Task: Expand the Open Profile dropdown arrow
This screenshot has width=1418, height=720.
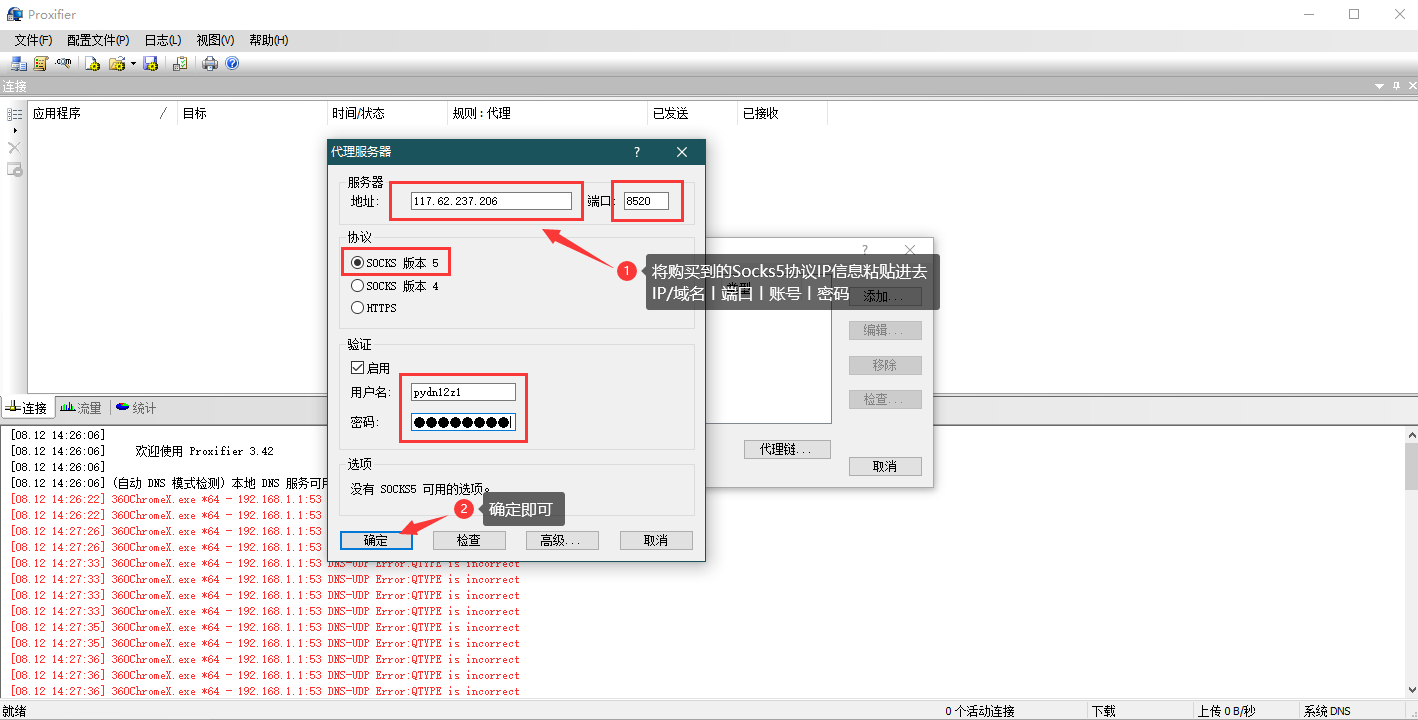Action: click(133, 63)
